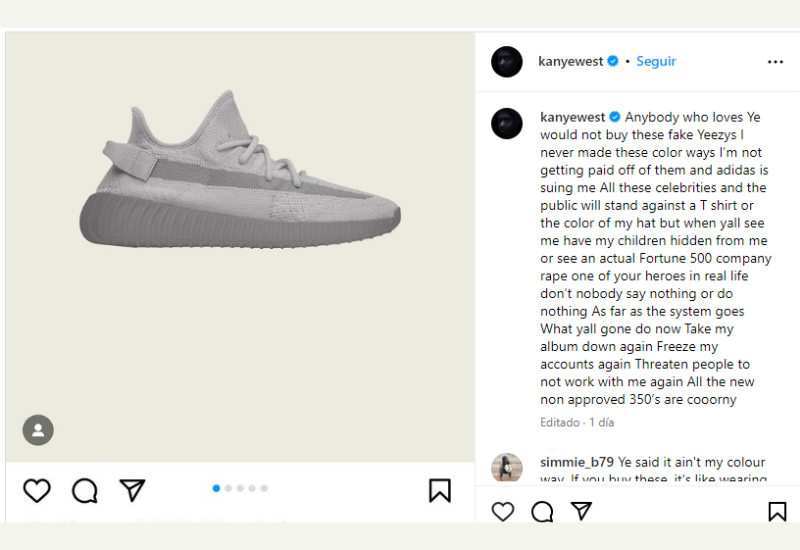Select the third carousel indicator dot
This screenshot has height=550, width=800.
240,488
